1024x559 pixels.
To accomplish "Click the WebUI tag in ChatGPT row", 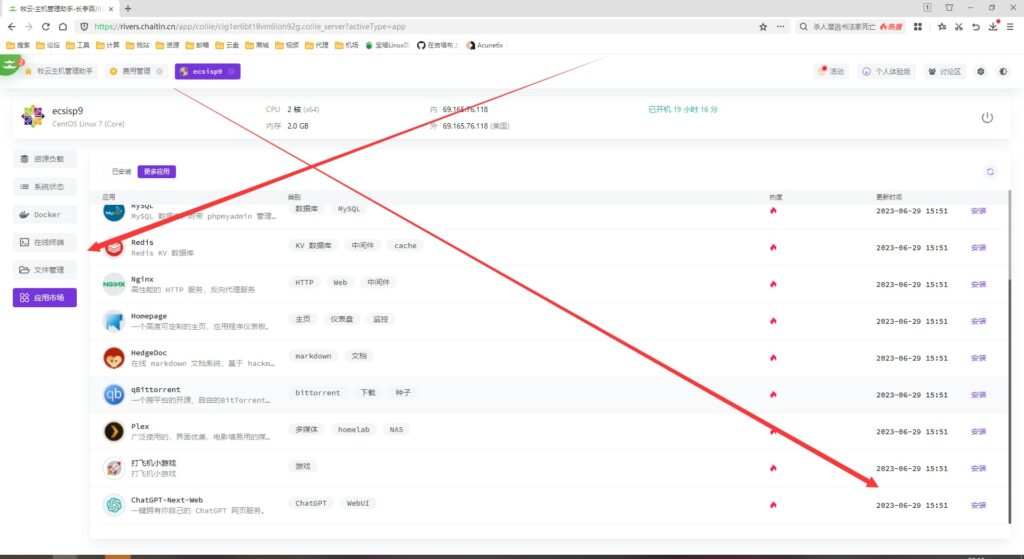I will (x=358, y=503).
